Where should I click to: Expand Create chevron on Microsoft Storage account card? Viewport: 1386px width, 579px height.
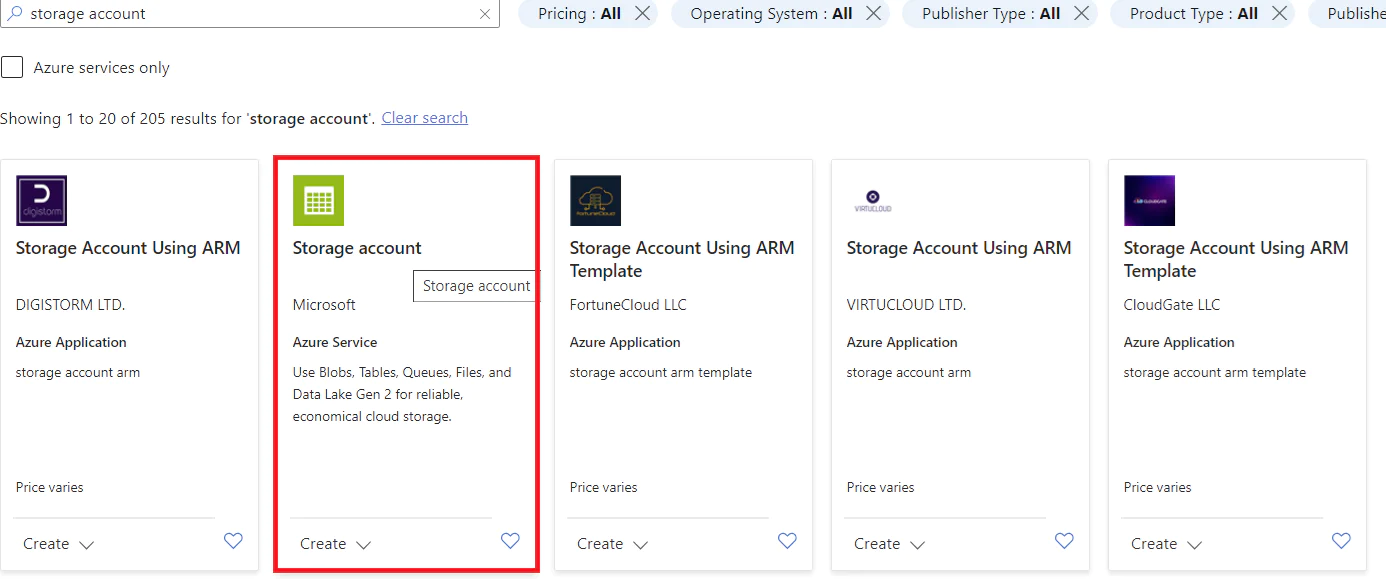click(x=363, y=545)
